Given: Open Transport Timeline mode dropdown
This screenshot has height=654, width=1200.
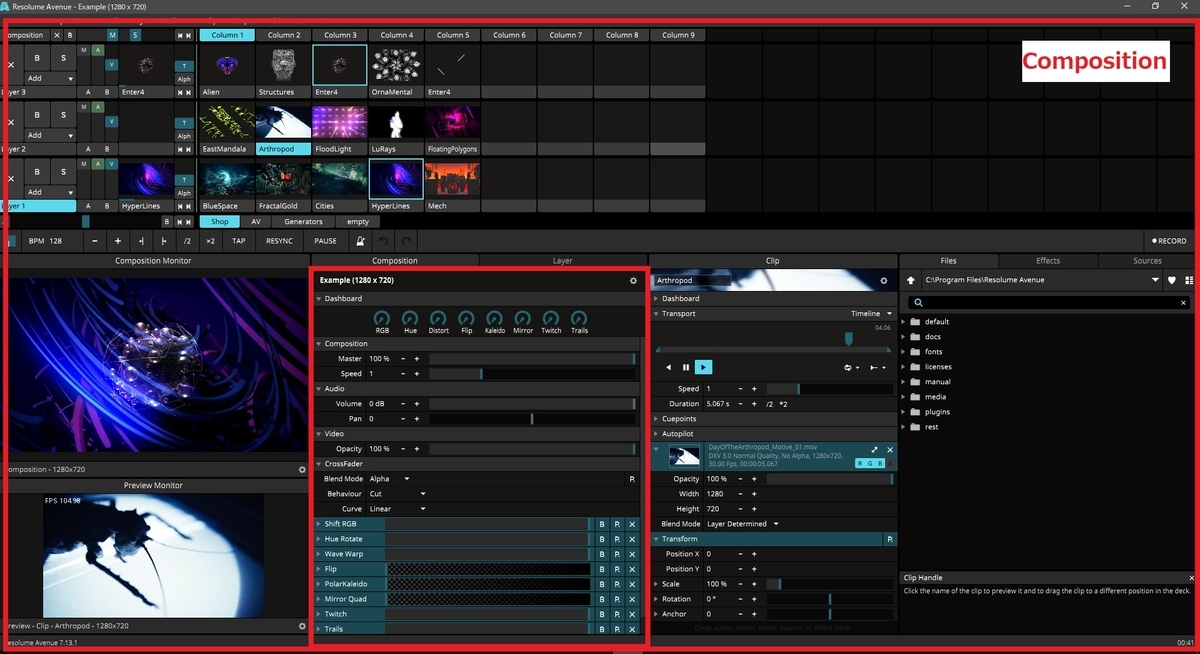Looking at the screenshot, I should click(872, 314).
